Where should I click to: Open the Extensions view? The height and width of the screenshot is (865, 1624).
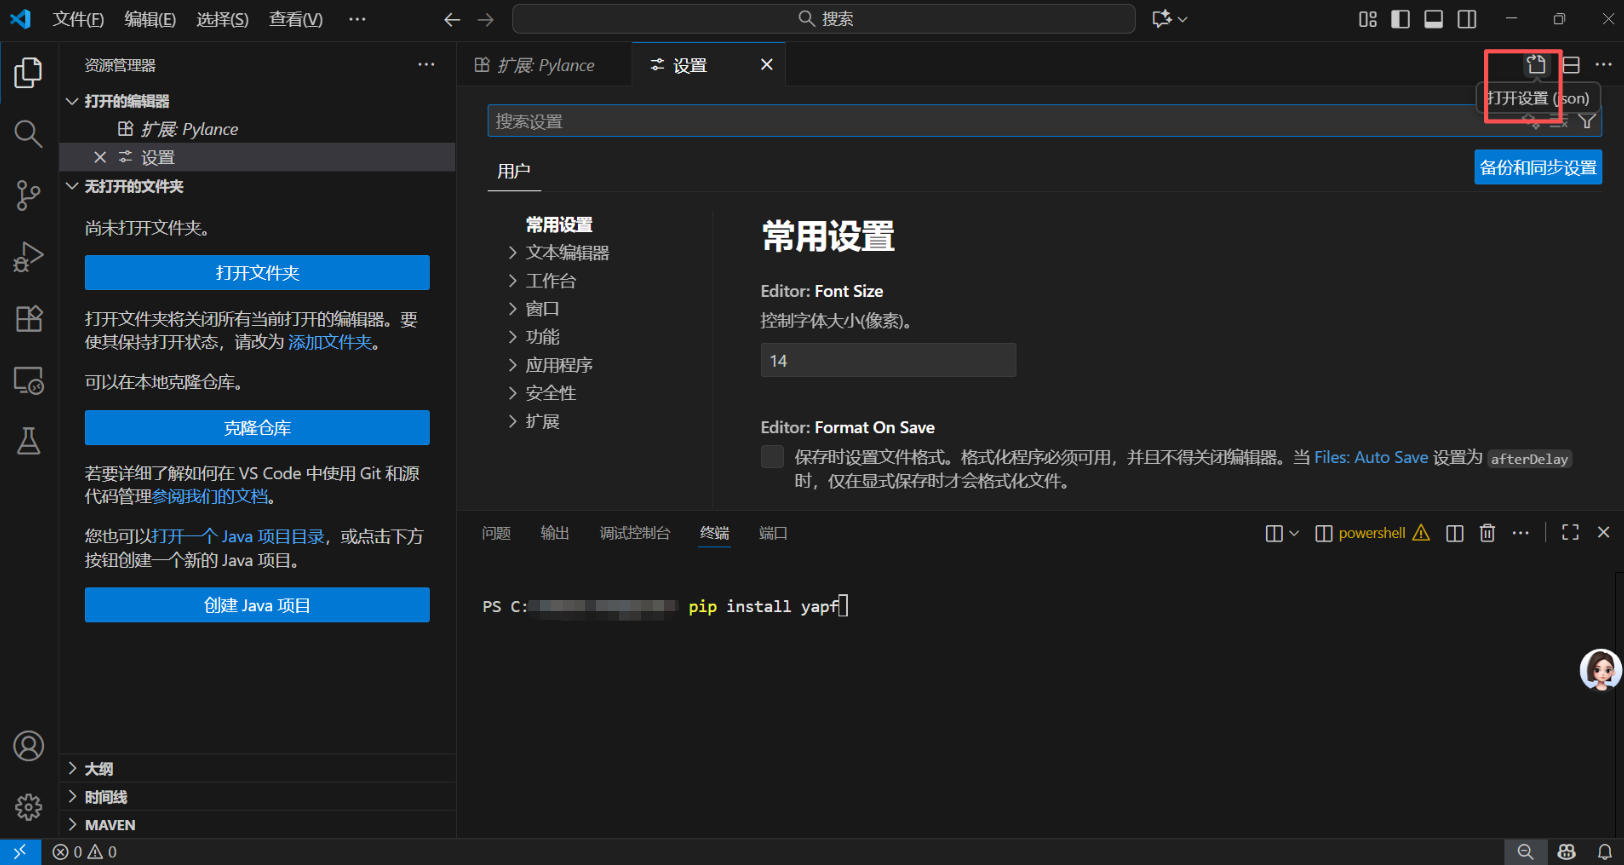28,319
